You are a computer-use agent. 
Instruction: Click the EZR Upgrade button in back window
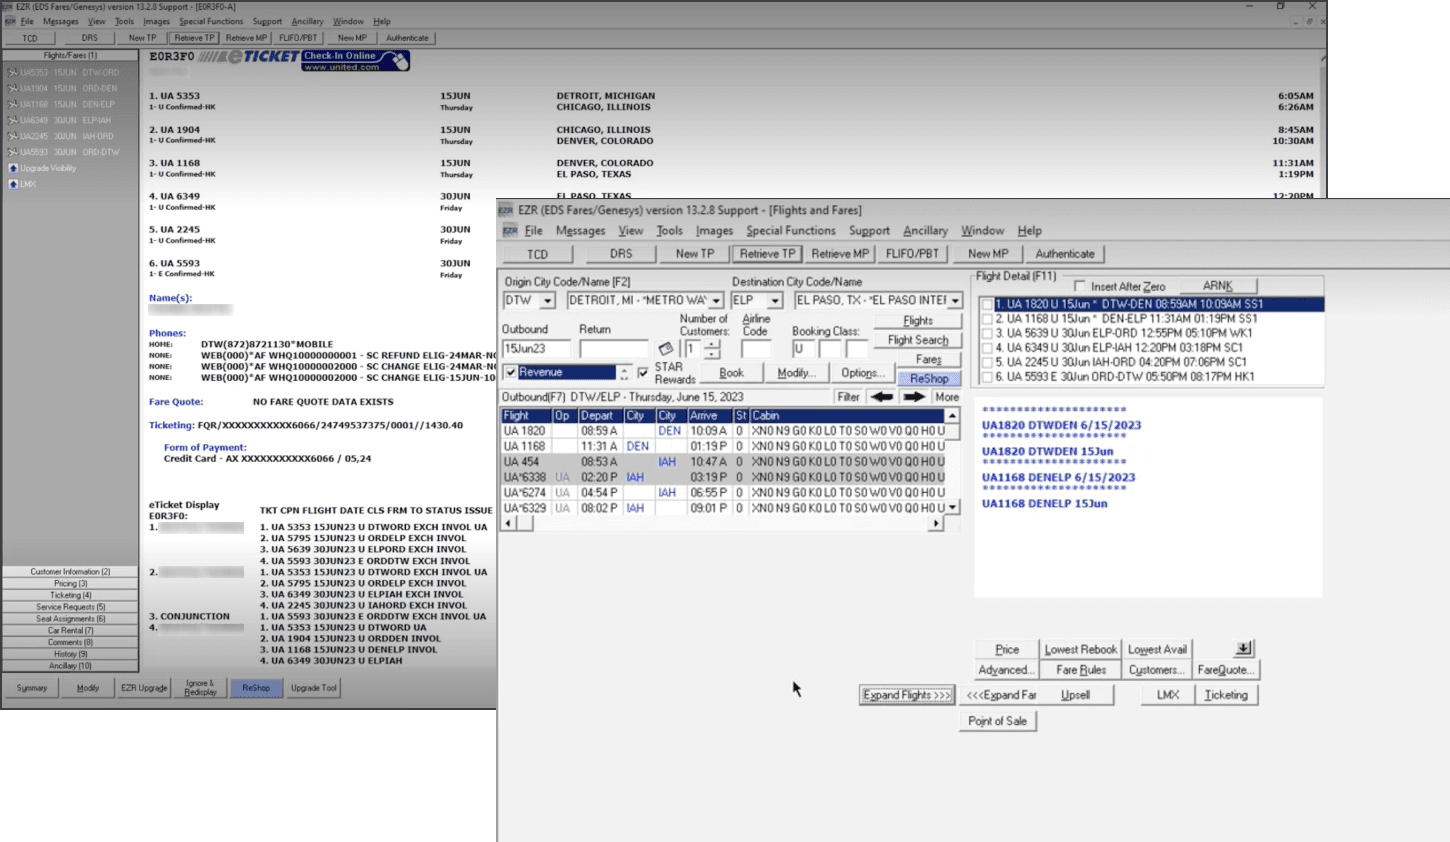[x=145, y=688]
